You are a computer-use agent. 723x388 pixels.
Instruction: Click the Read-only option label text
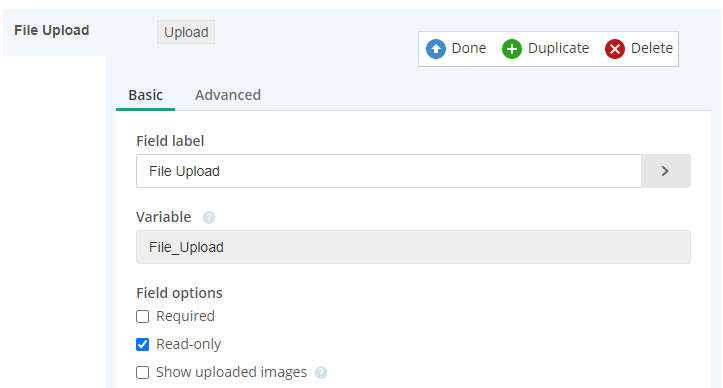pos(189,344)
